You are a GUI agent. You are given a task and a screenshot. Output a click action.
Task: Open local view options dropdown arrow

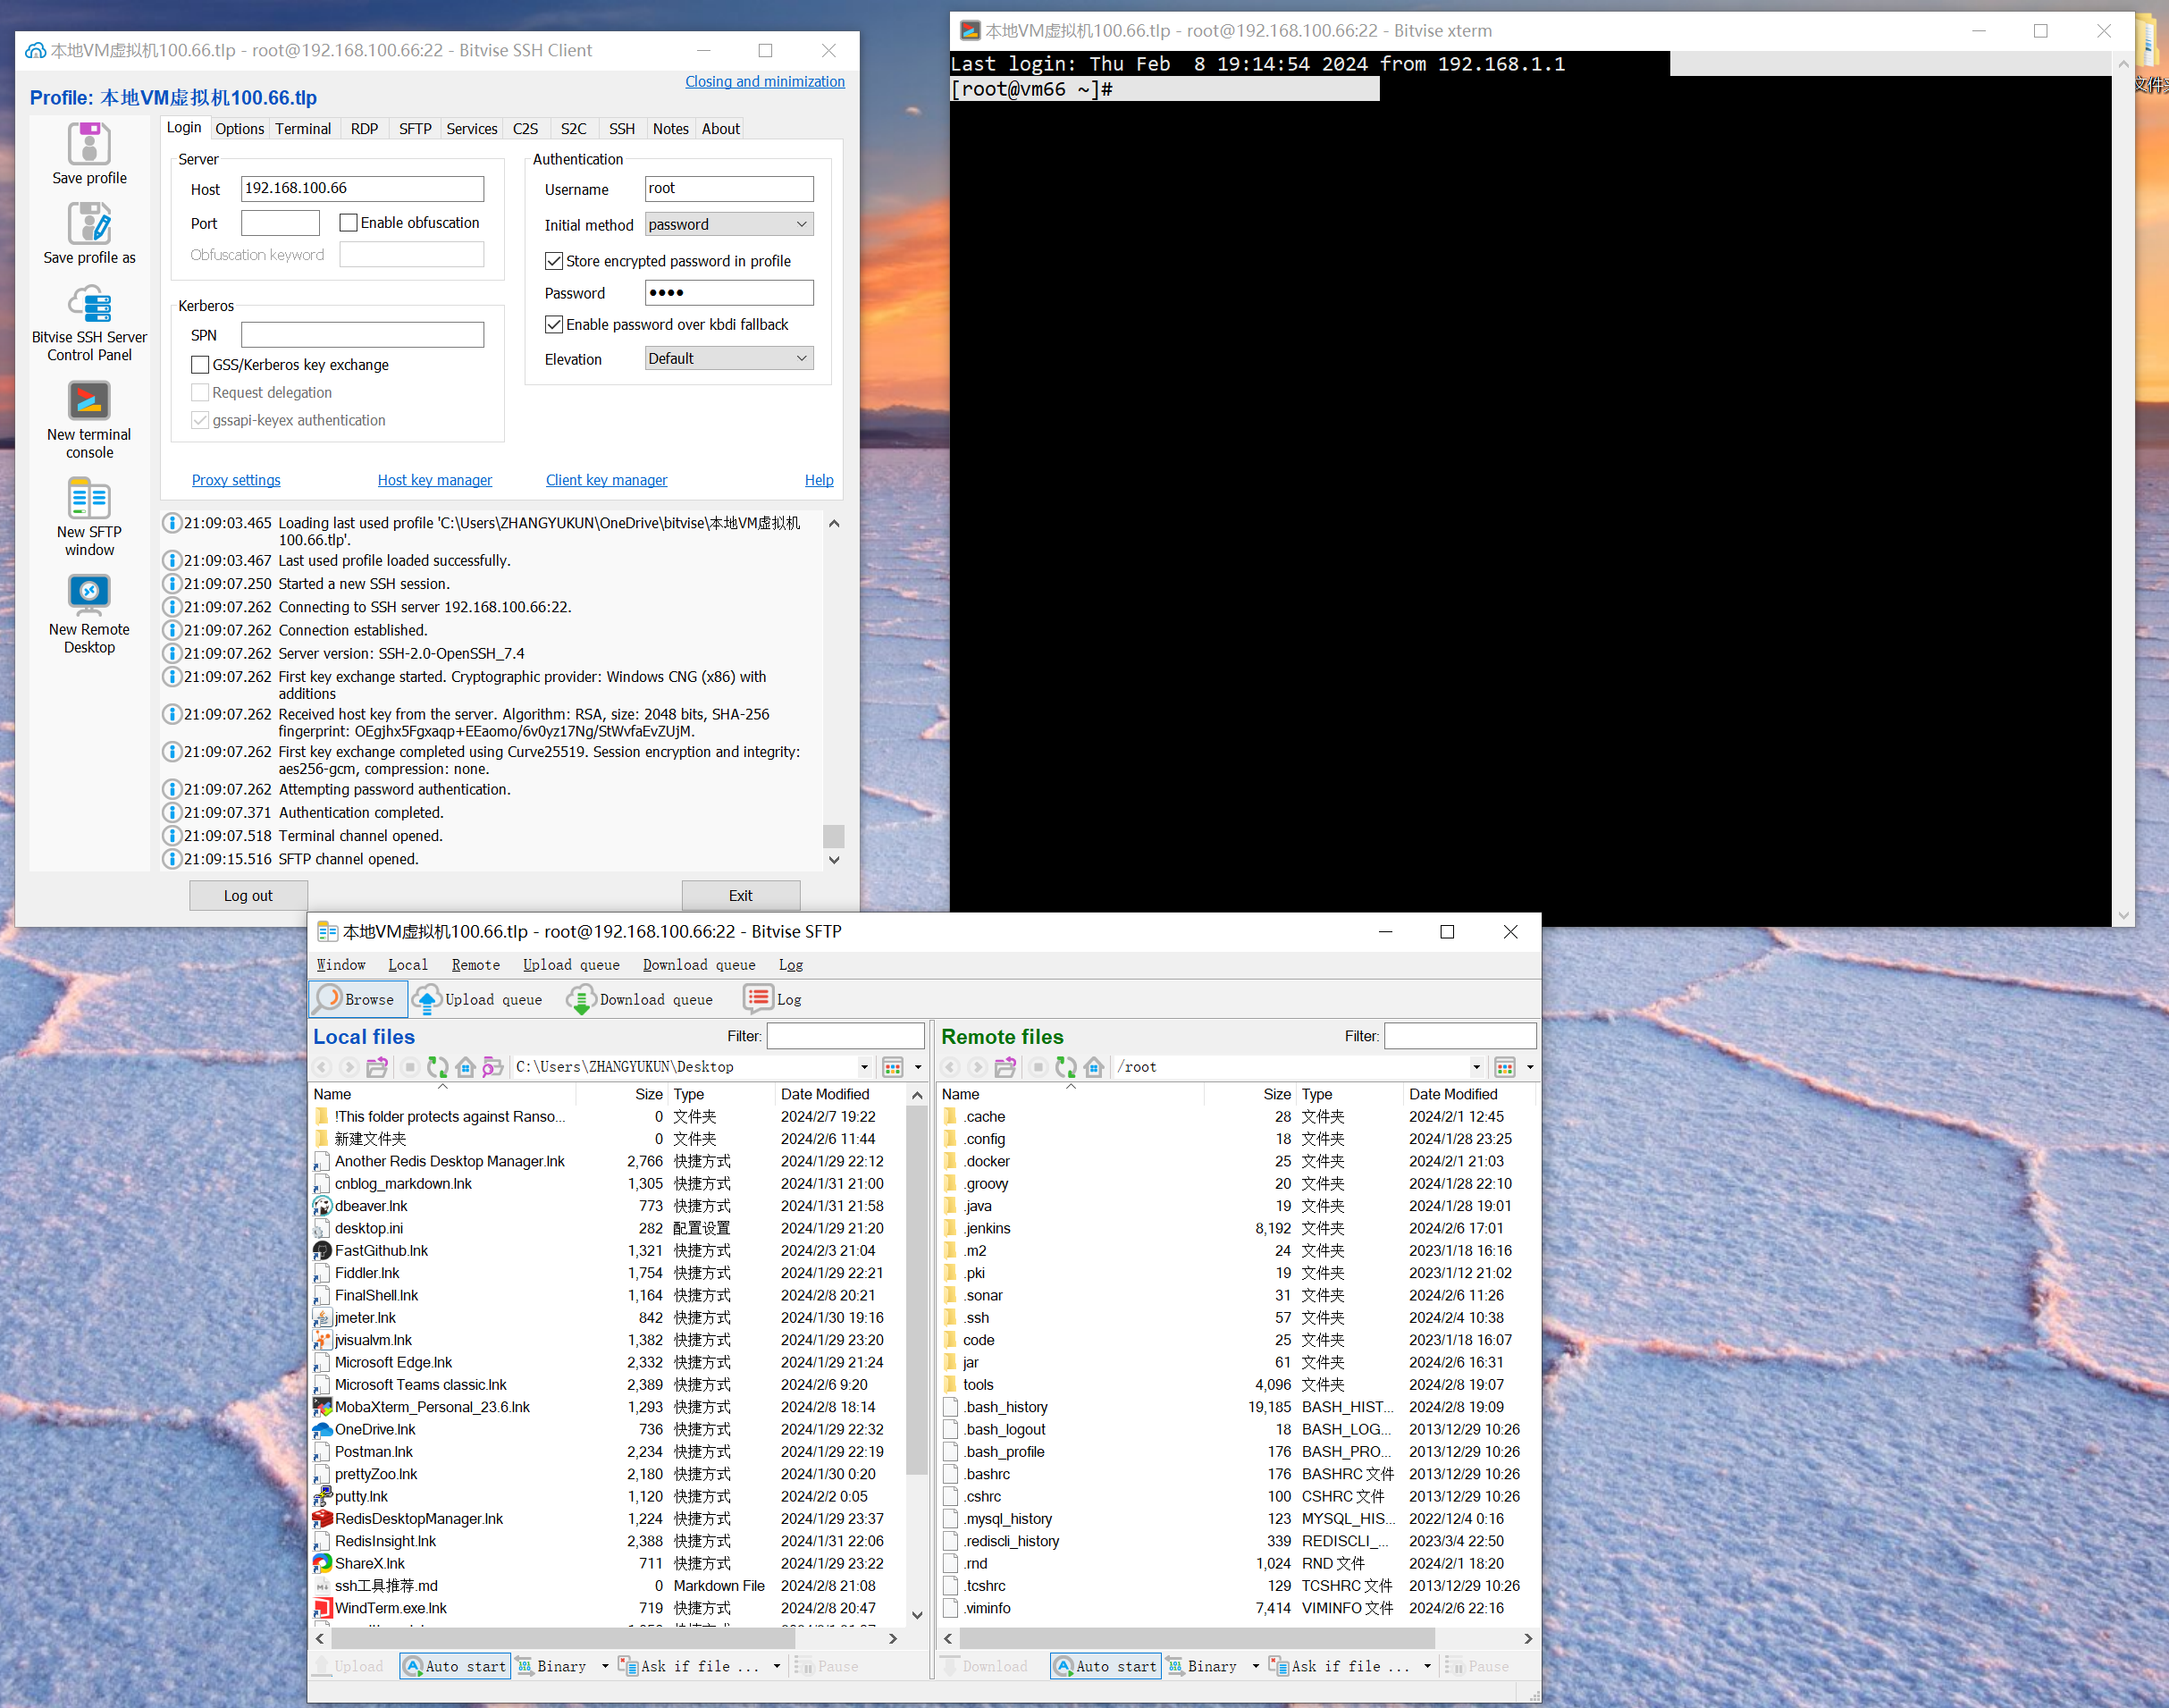[918, 1067]
